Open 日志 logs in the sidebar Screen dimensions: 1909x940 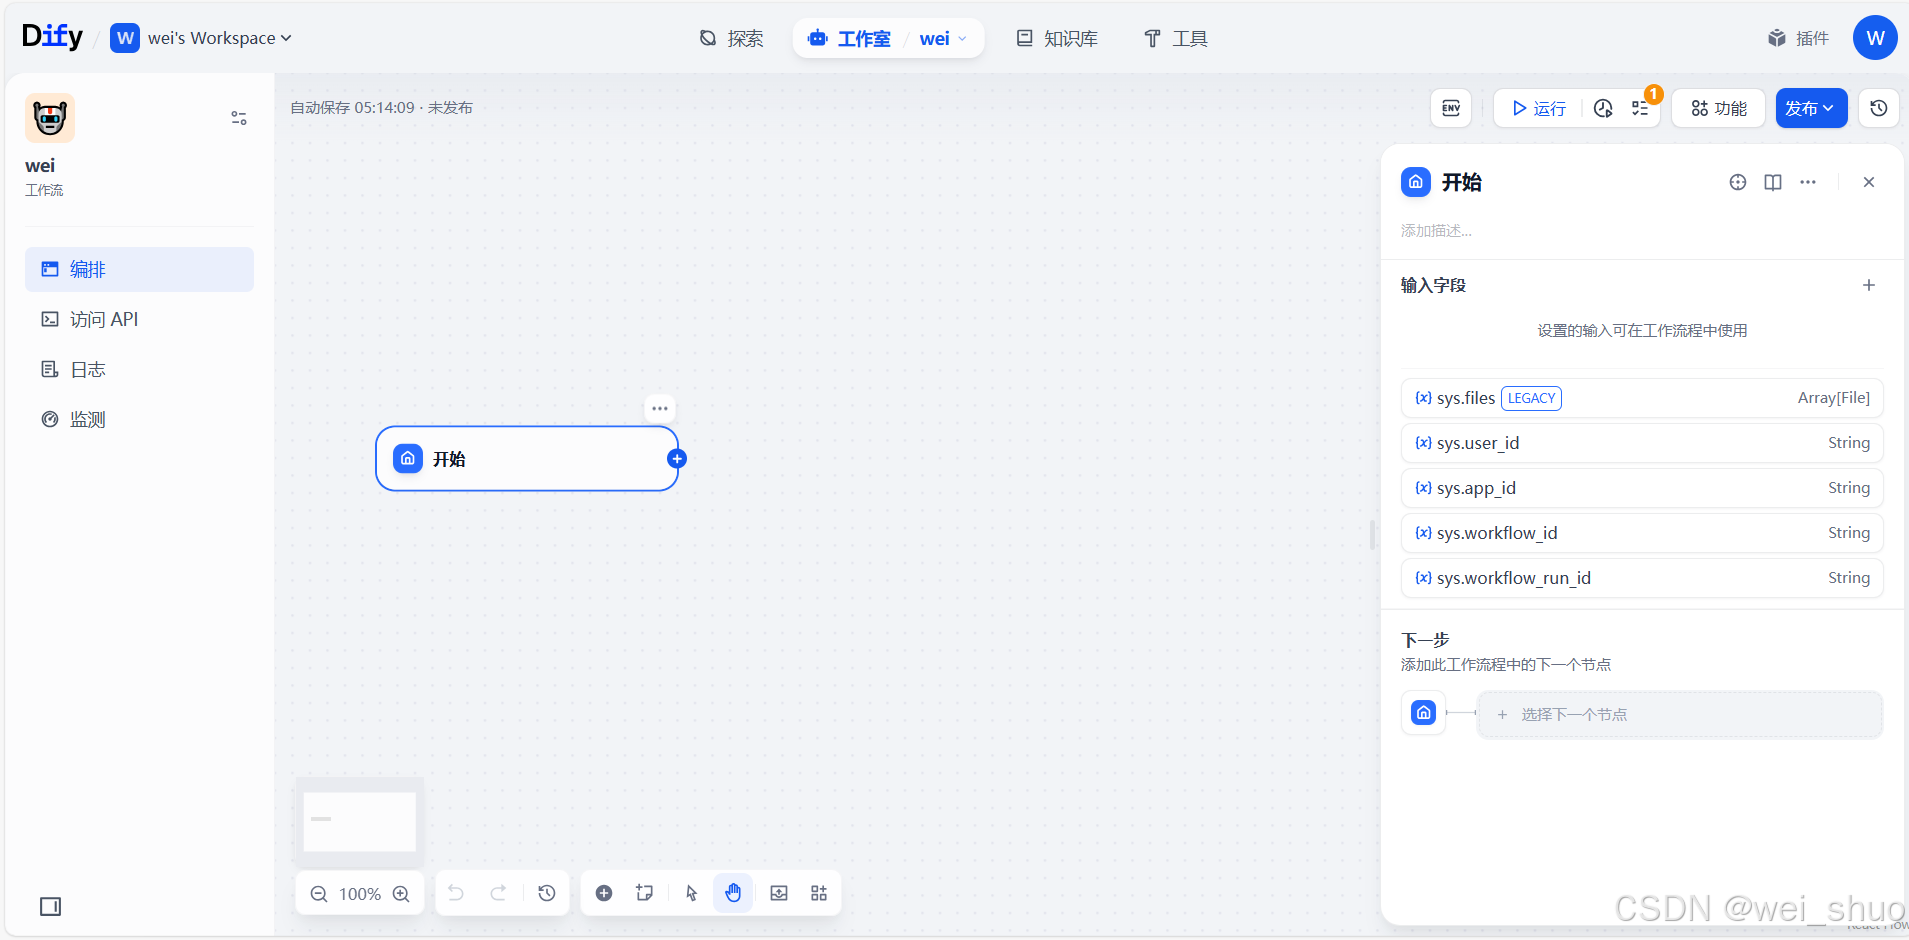pyautogui.click(x=139, y=369)
